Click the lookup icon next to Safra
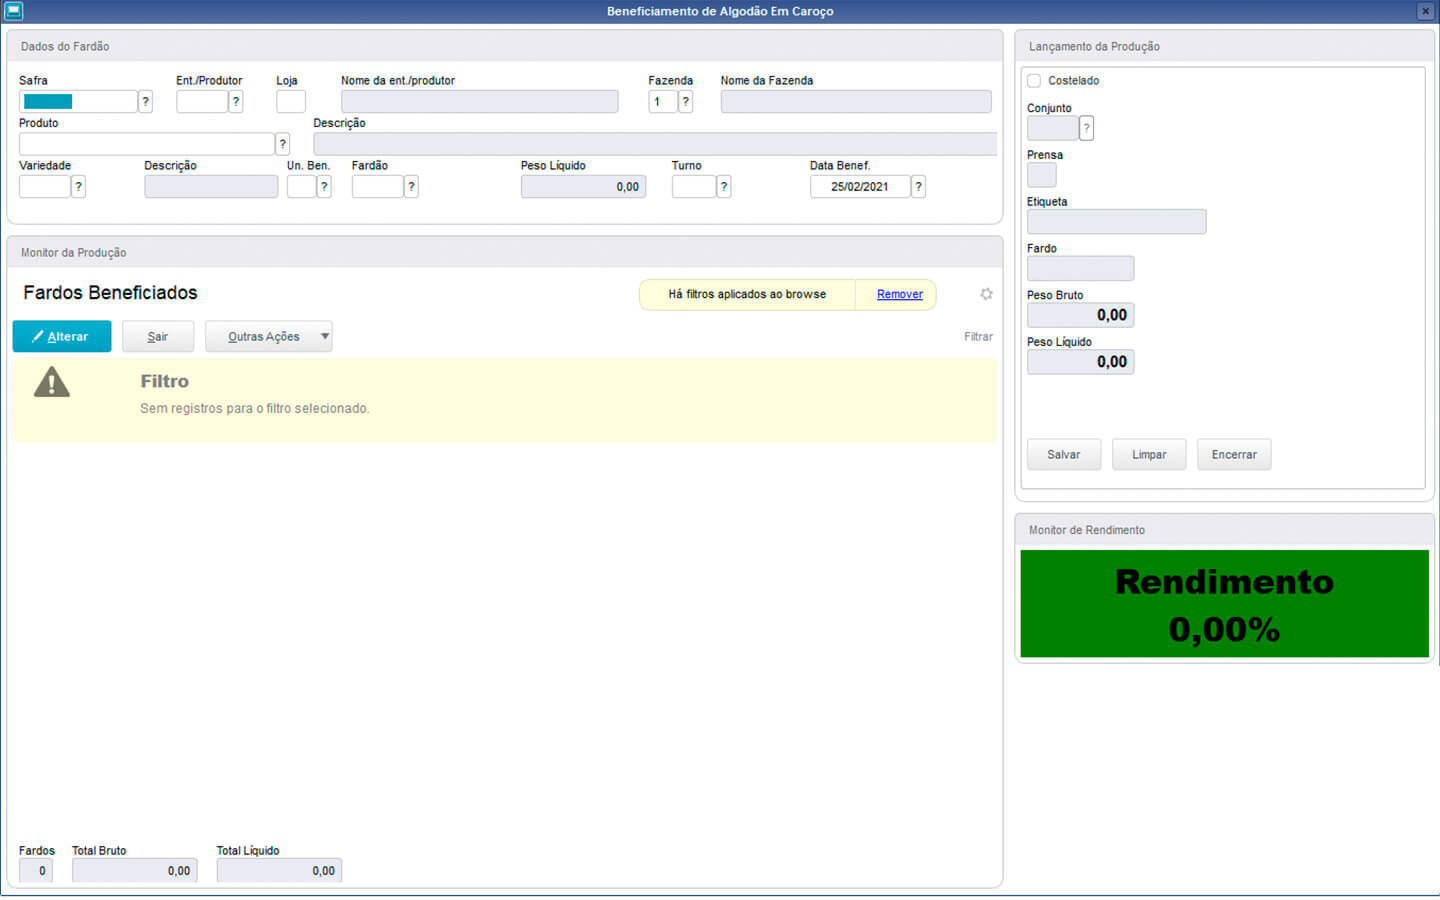Image resolution: width=1440 pixels, height=900 pixels. click(x=146, y=101)
